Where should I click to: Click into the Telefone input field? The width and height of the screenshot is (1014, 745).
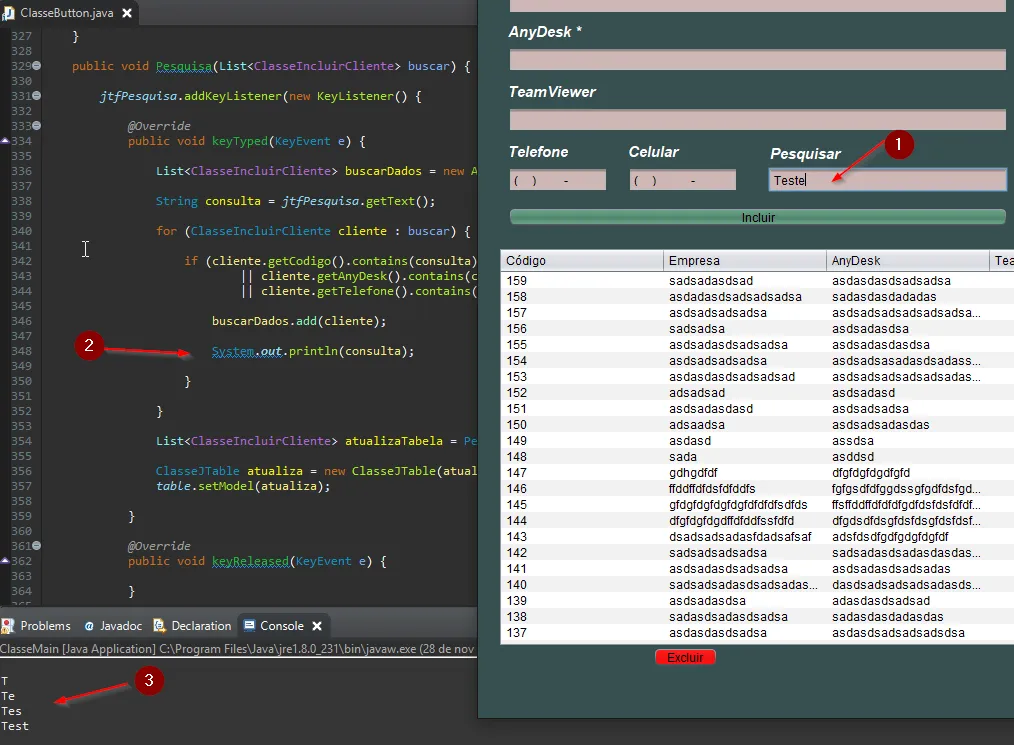click(557, 180)
